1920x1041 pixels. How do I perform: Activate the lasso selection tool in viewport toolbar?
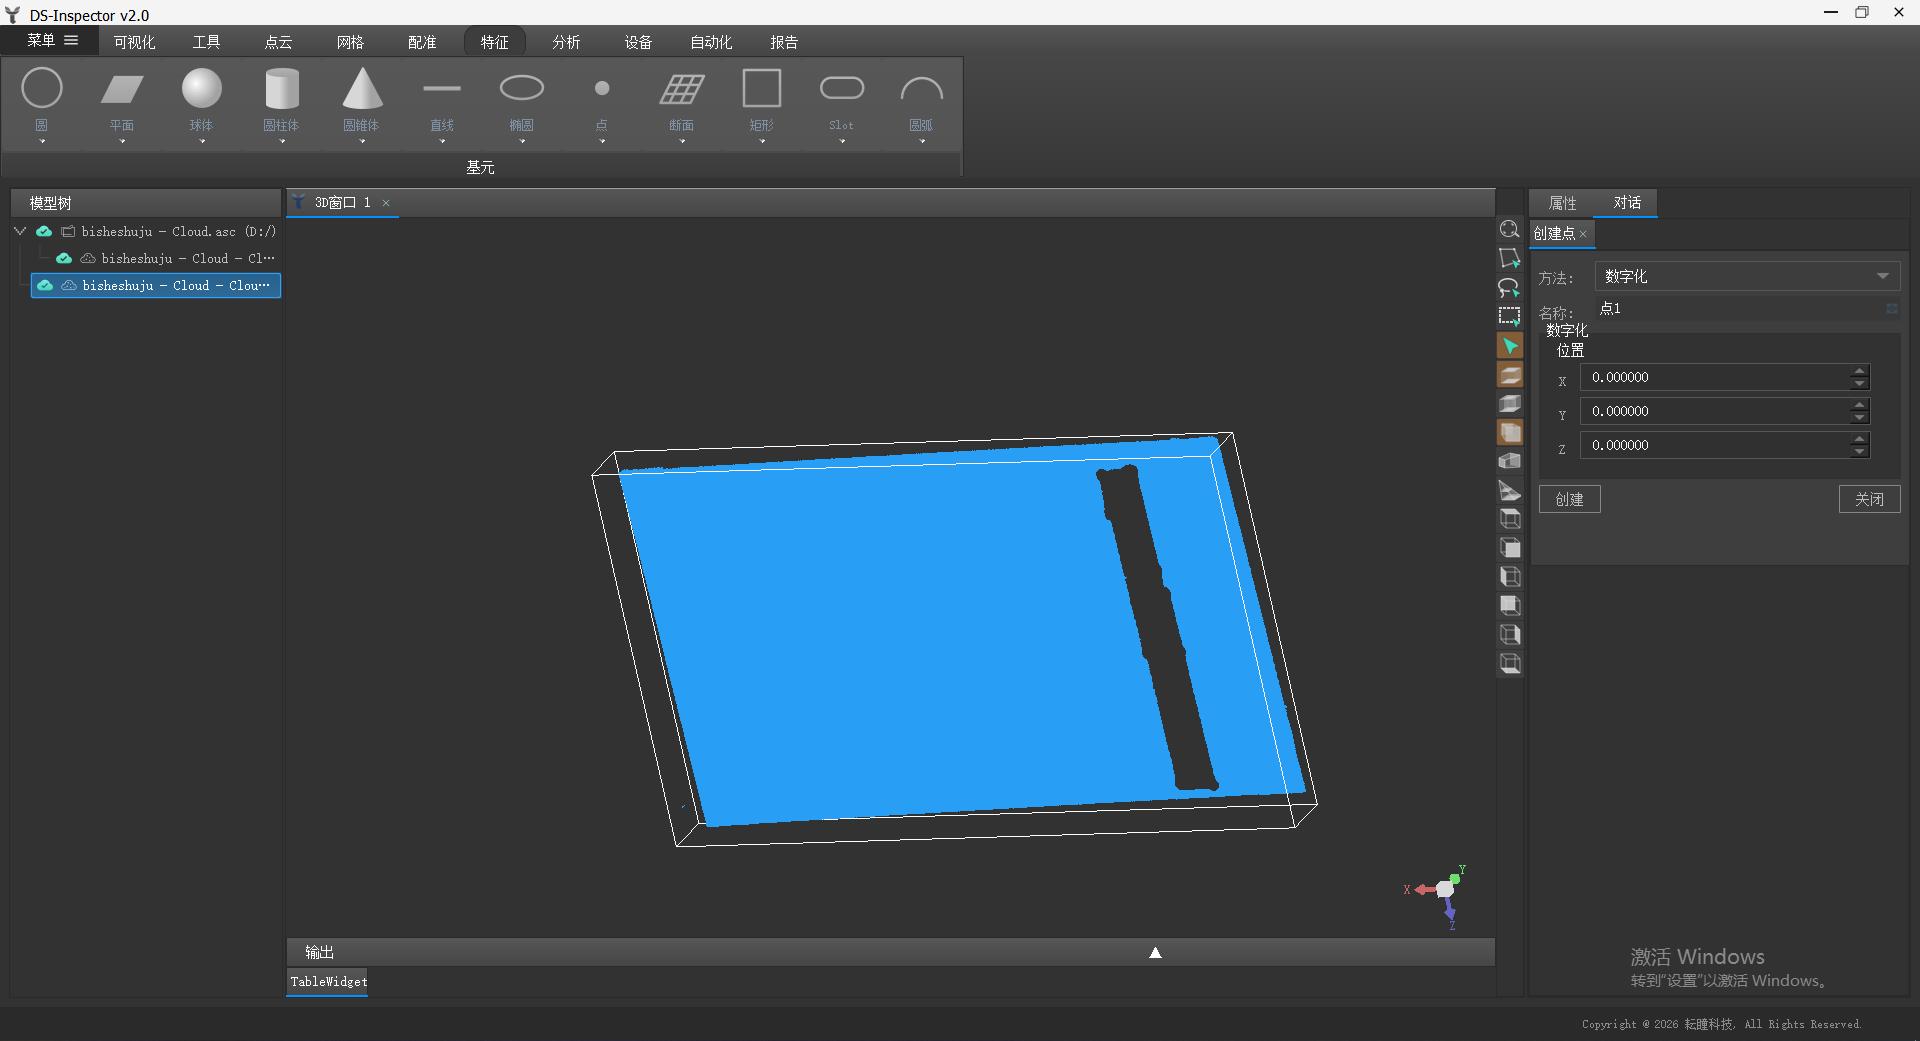[x=1510, y=288]
